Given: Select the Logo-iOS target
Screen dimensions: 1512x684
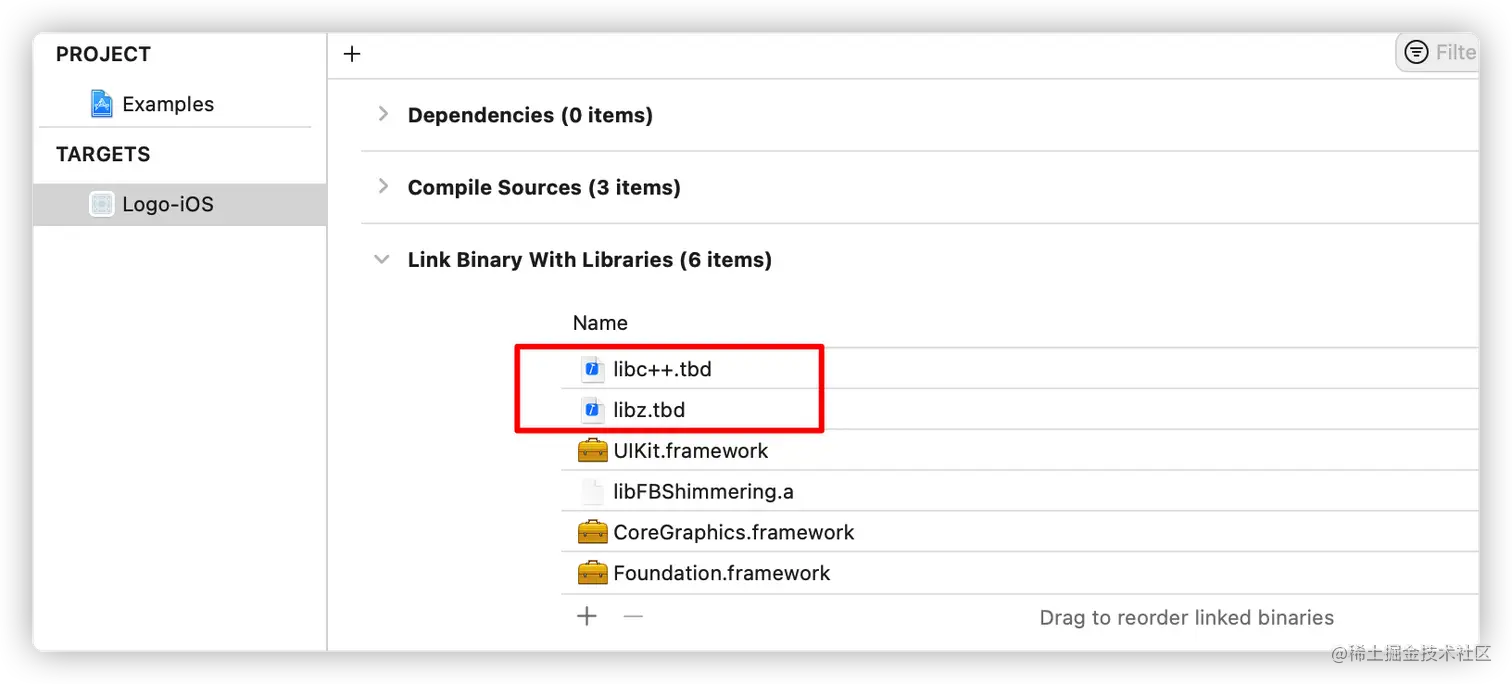Looking at the screenshot, I should (x=180, y=204).
